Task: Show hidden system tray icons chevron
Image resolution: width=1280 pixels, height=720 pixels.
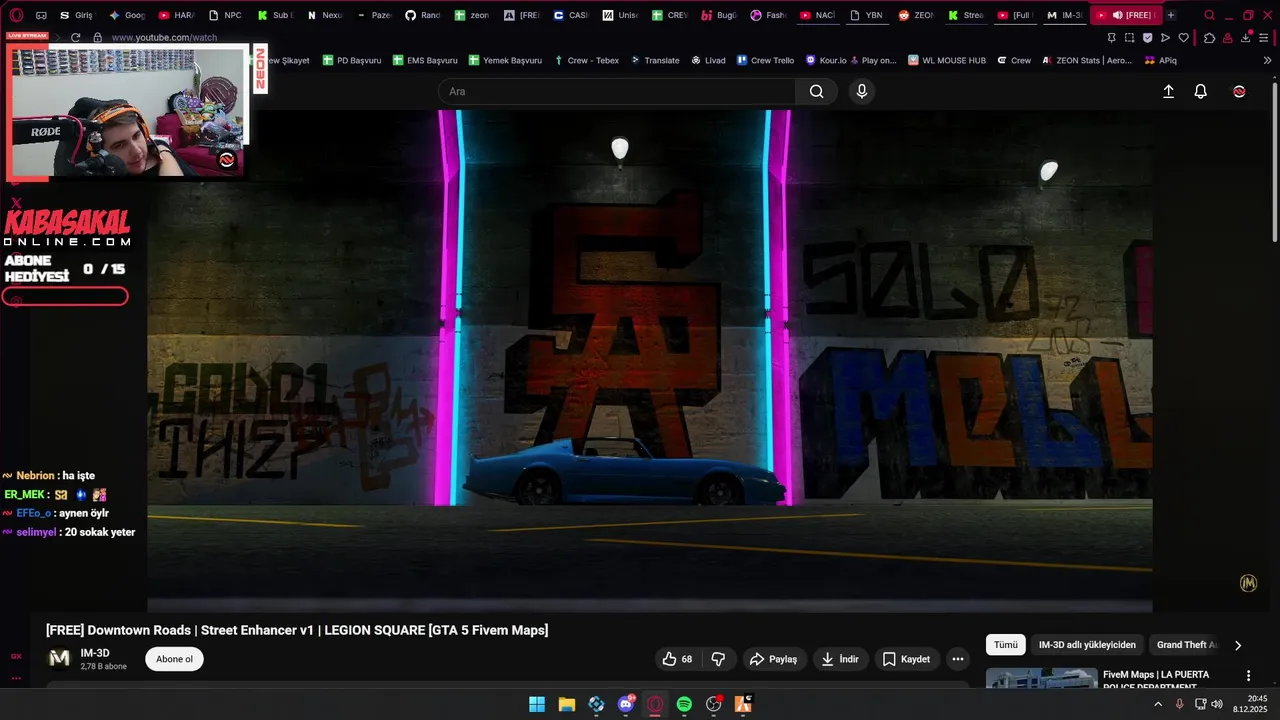Action: 1158,704
